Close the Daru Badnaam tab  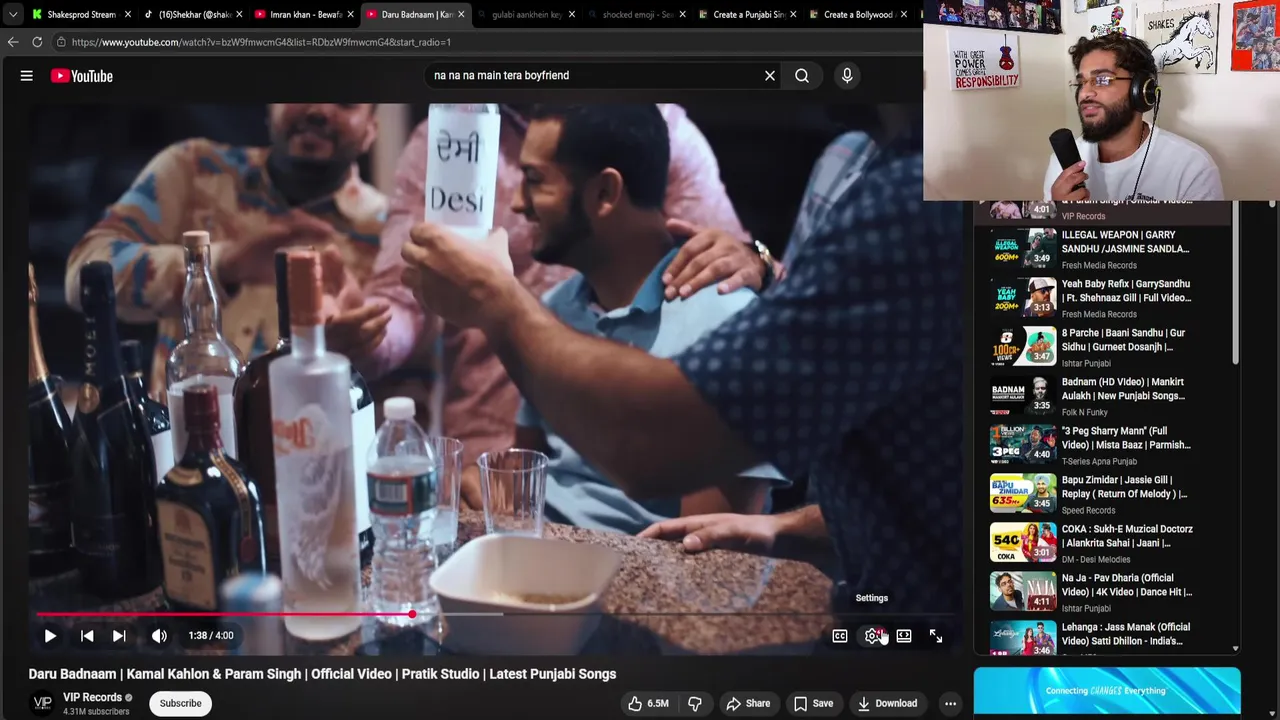(x=461, y=15)
